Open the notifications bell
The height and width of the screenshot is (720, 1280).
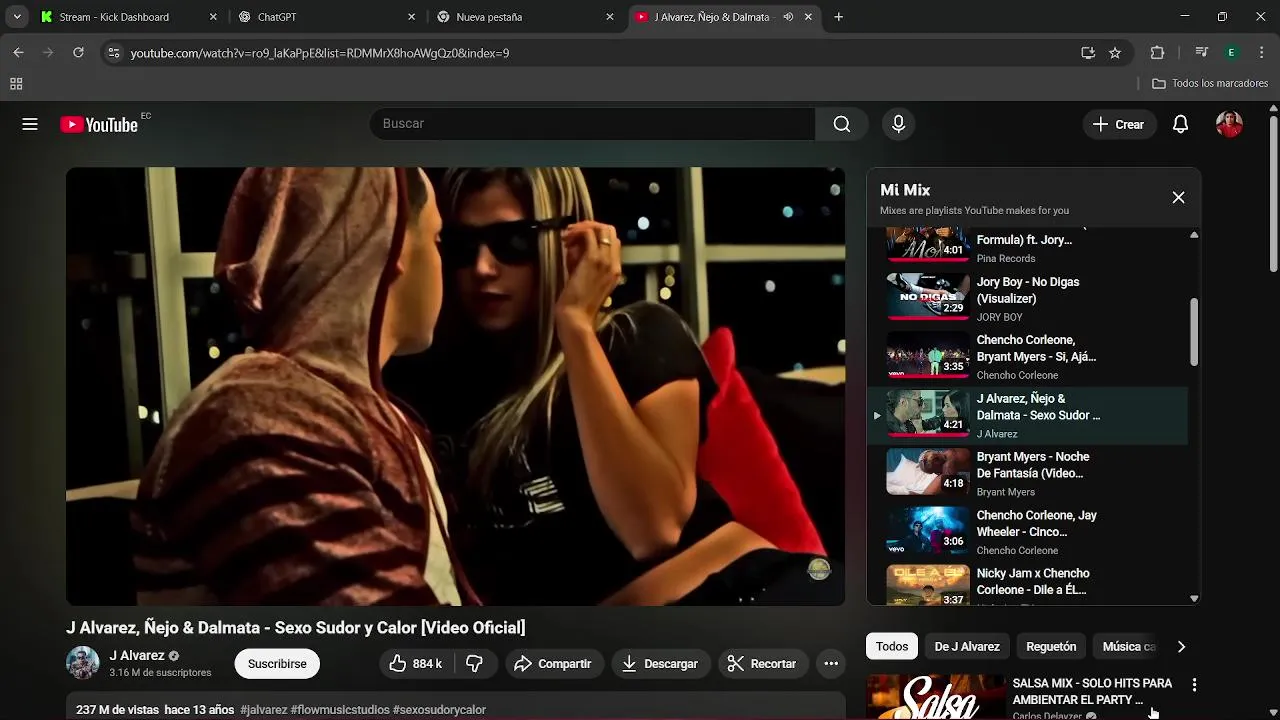coord(1180,124)
